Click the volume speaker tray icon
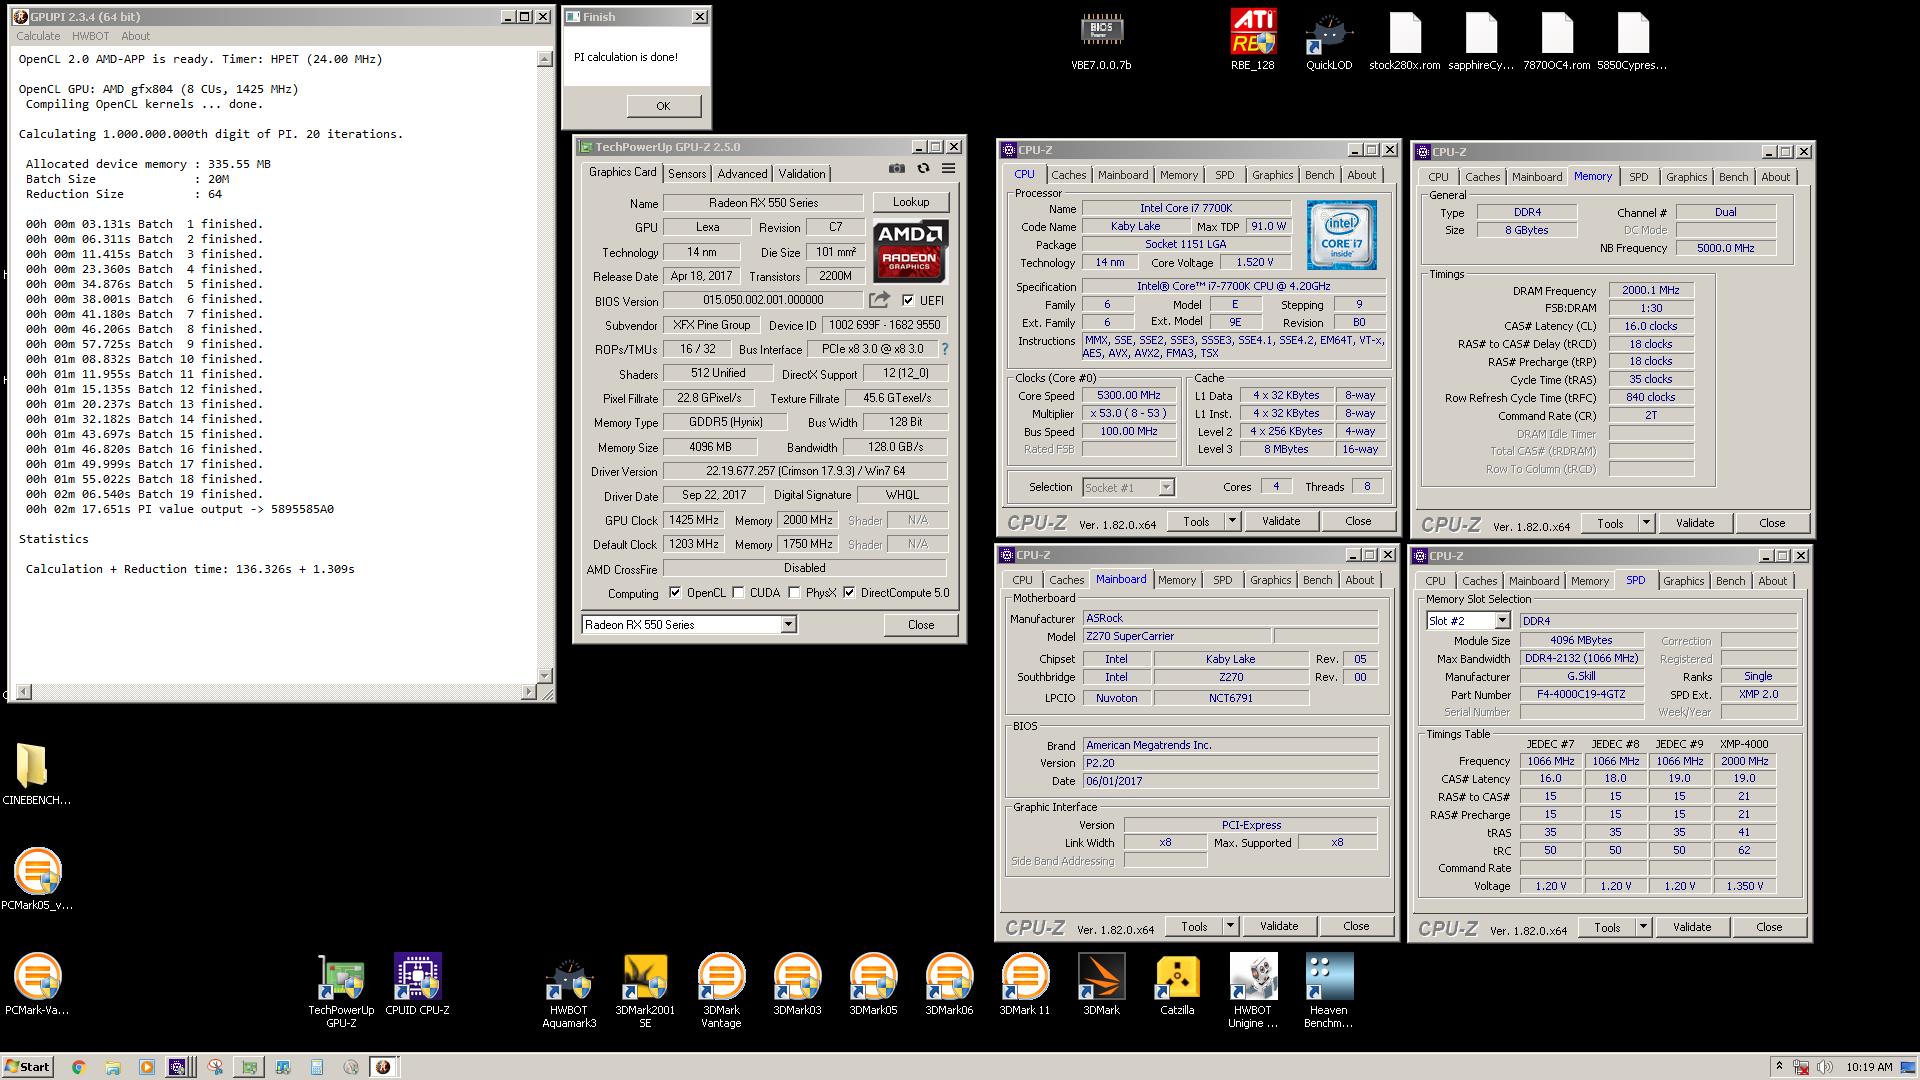 (x=1824, y=1067)
